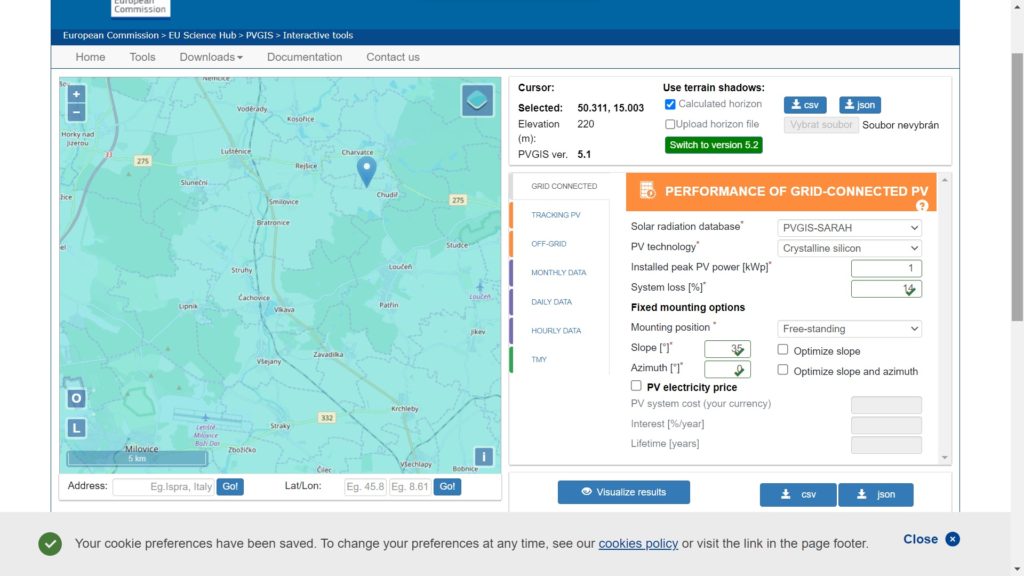1024x576 pixels.
Task: Click the longitude input field
Action: click(409, 487)
